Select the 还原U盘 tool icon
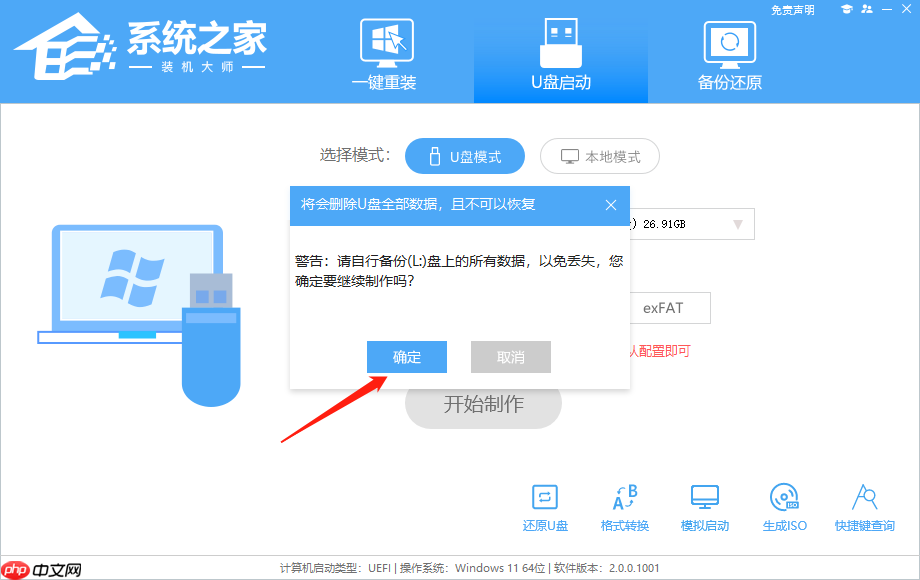This screenshot has width=920, height=580. (x=544, y=508)
